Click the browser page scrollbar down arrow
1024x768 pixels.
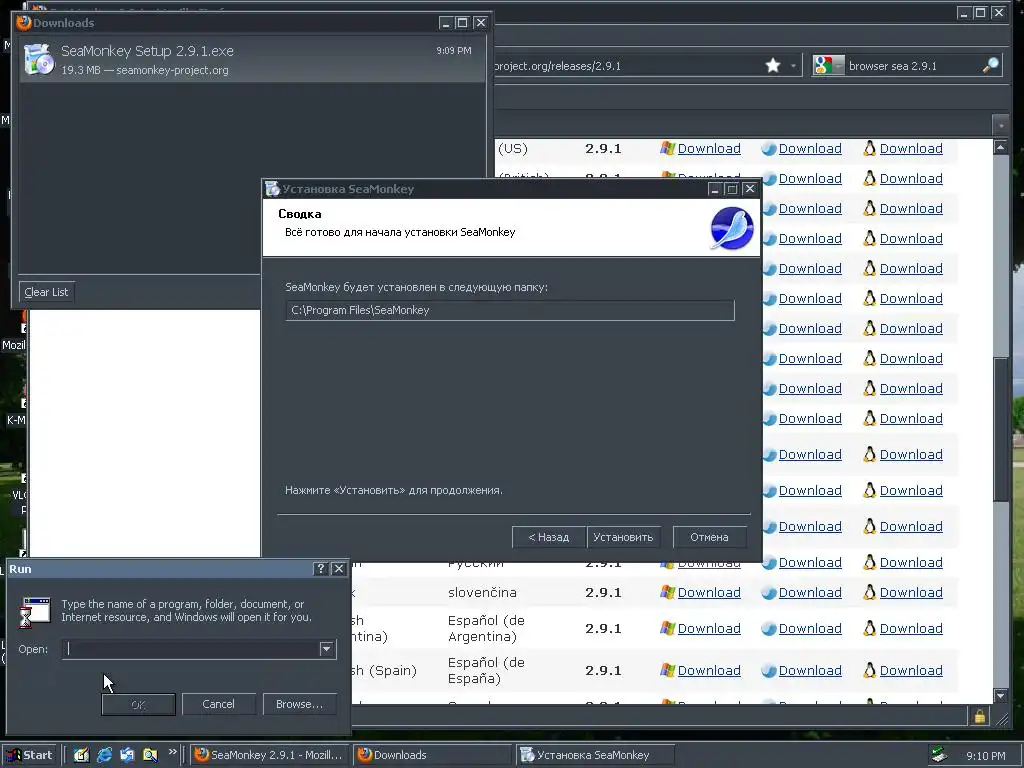1000,696
